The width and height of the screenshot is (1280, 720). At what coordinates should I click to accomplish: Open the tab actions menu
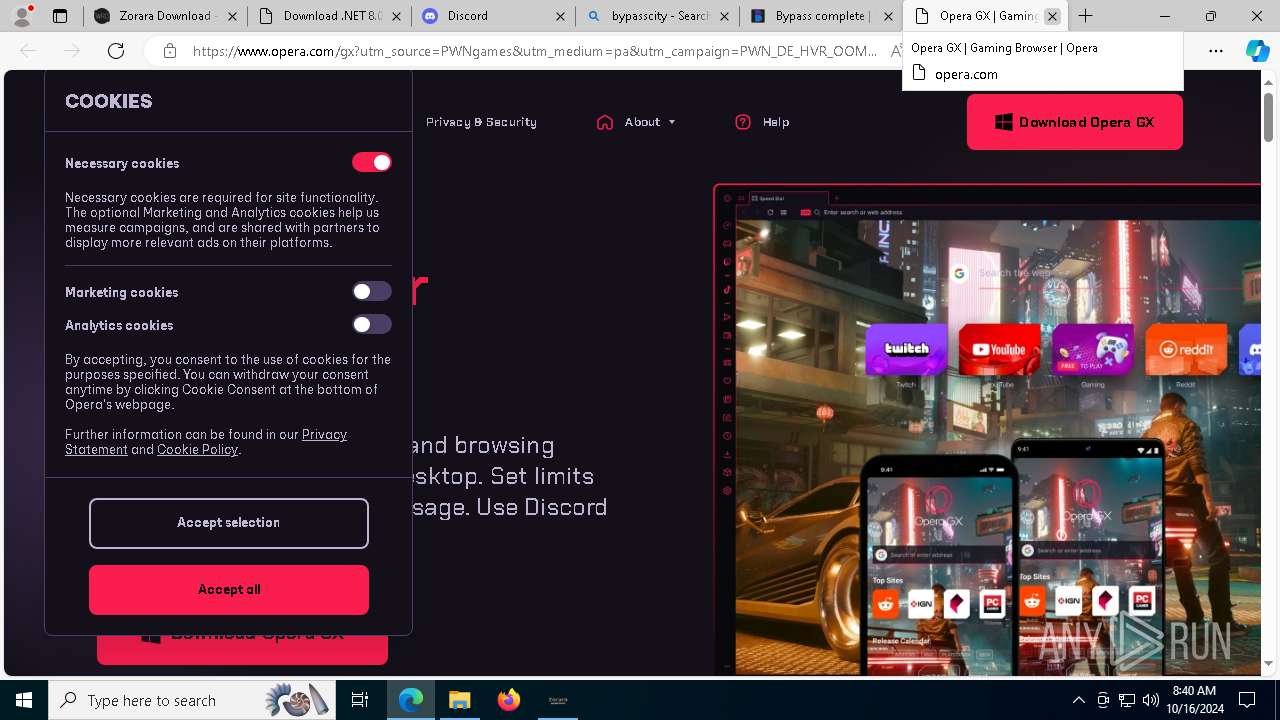click(x=60, y=16)
